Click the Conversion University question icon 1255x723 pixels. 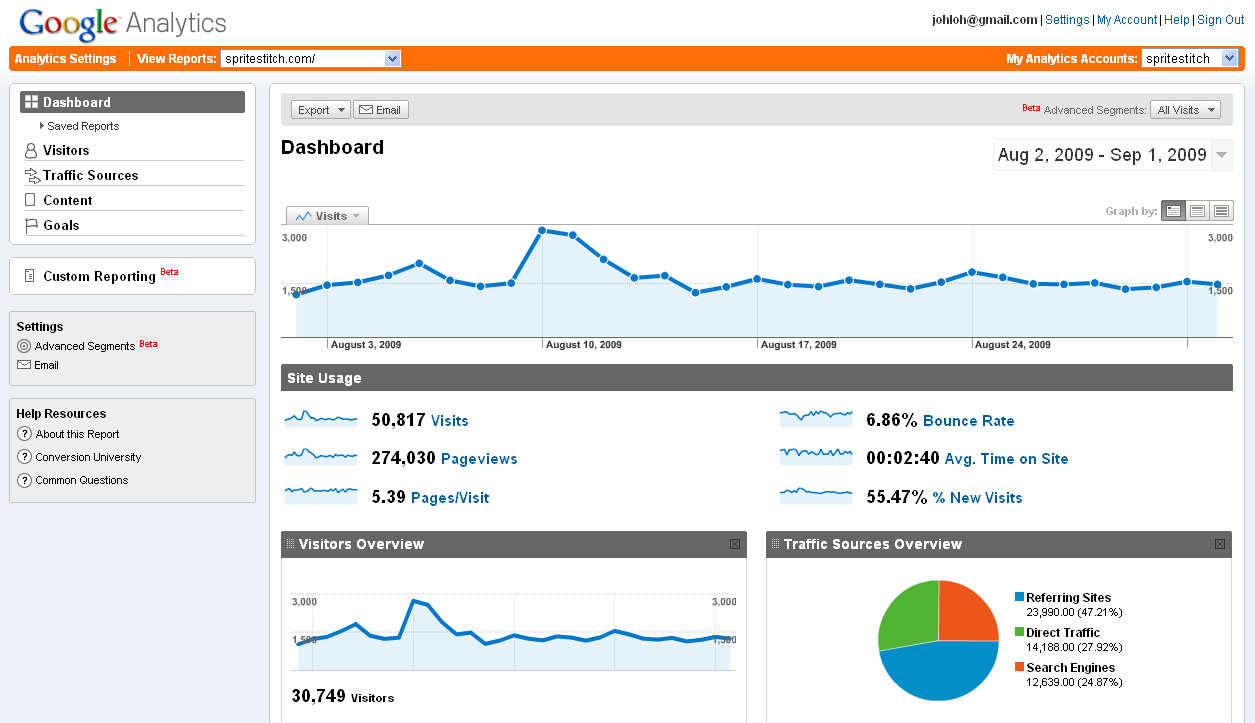pyautogui.click(x=25, y=457)
